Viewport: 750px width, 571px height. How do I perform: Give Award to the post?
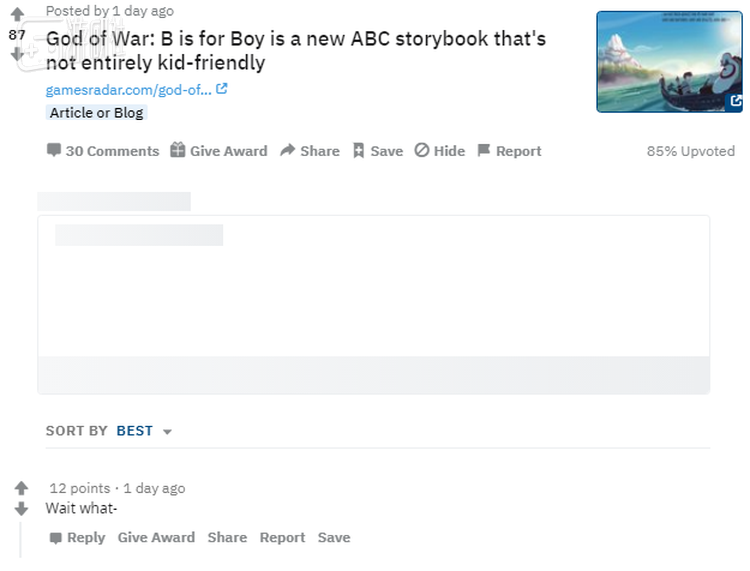pos(219,151)
